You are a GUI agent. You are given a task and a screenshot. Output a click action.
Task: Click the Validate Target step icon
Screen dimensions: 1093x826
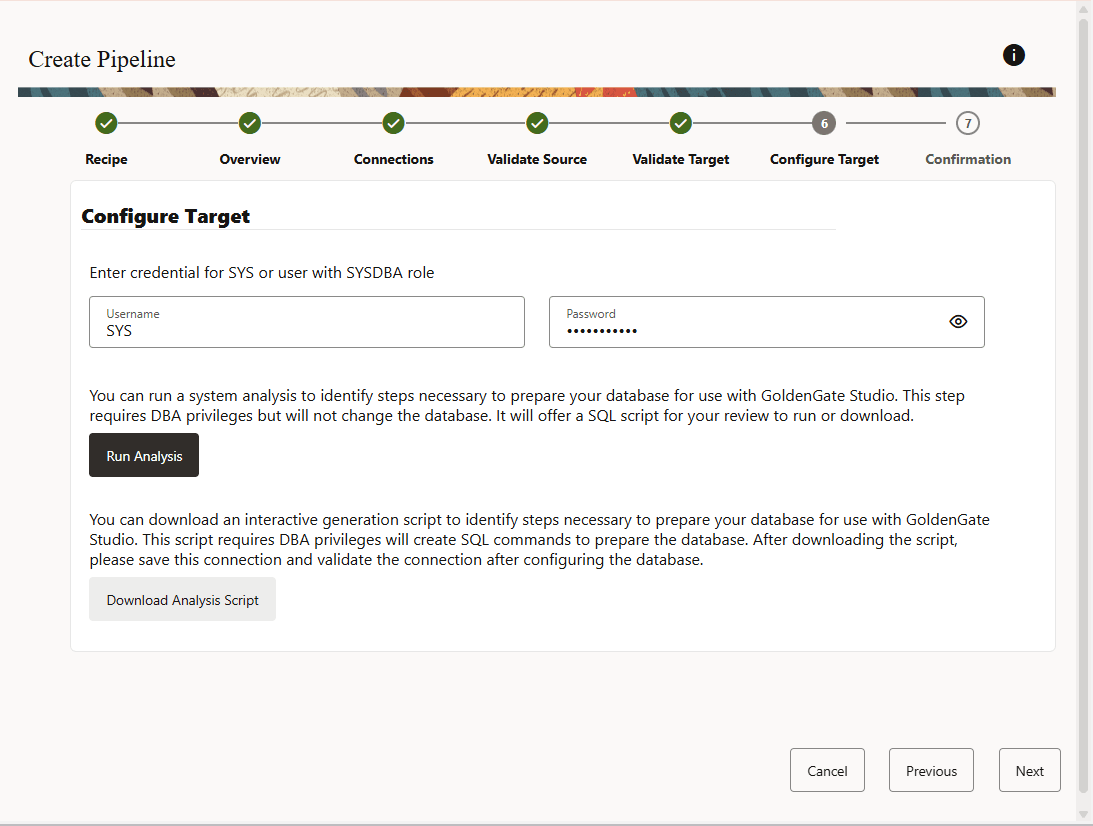pyautogui.click(x=681, y=123)
